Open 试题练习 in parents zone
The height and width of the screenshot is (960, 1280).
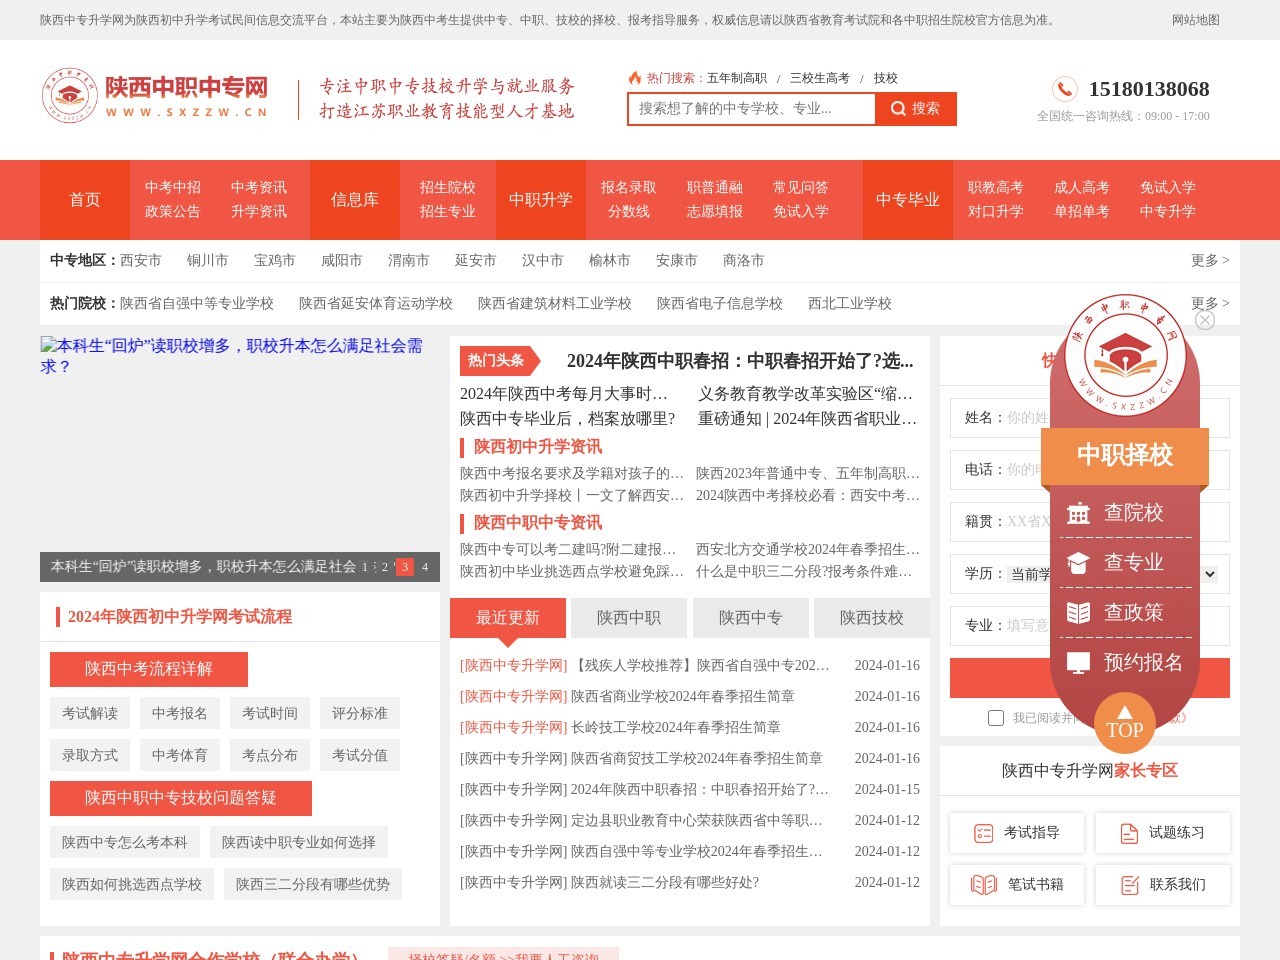click(1162, 833)
